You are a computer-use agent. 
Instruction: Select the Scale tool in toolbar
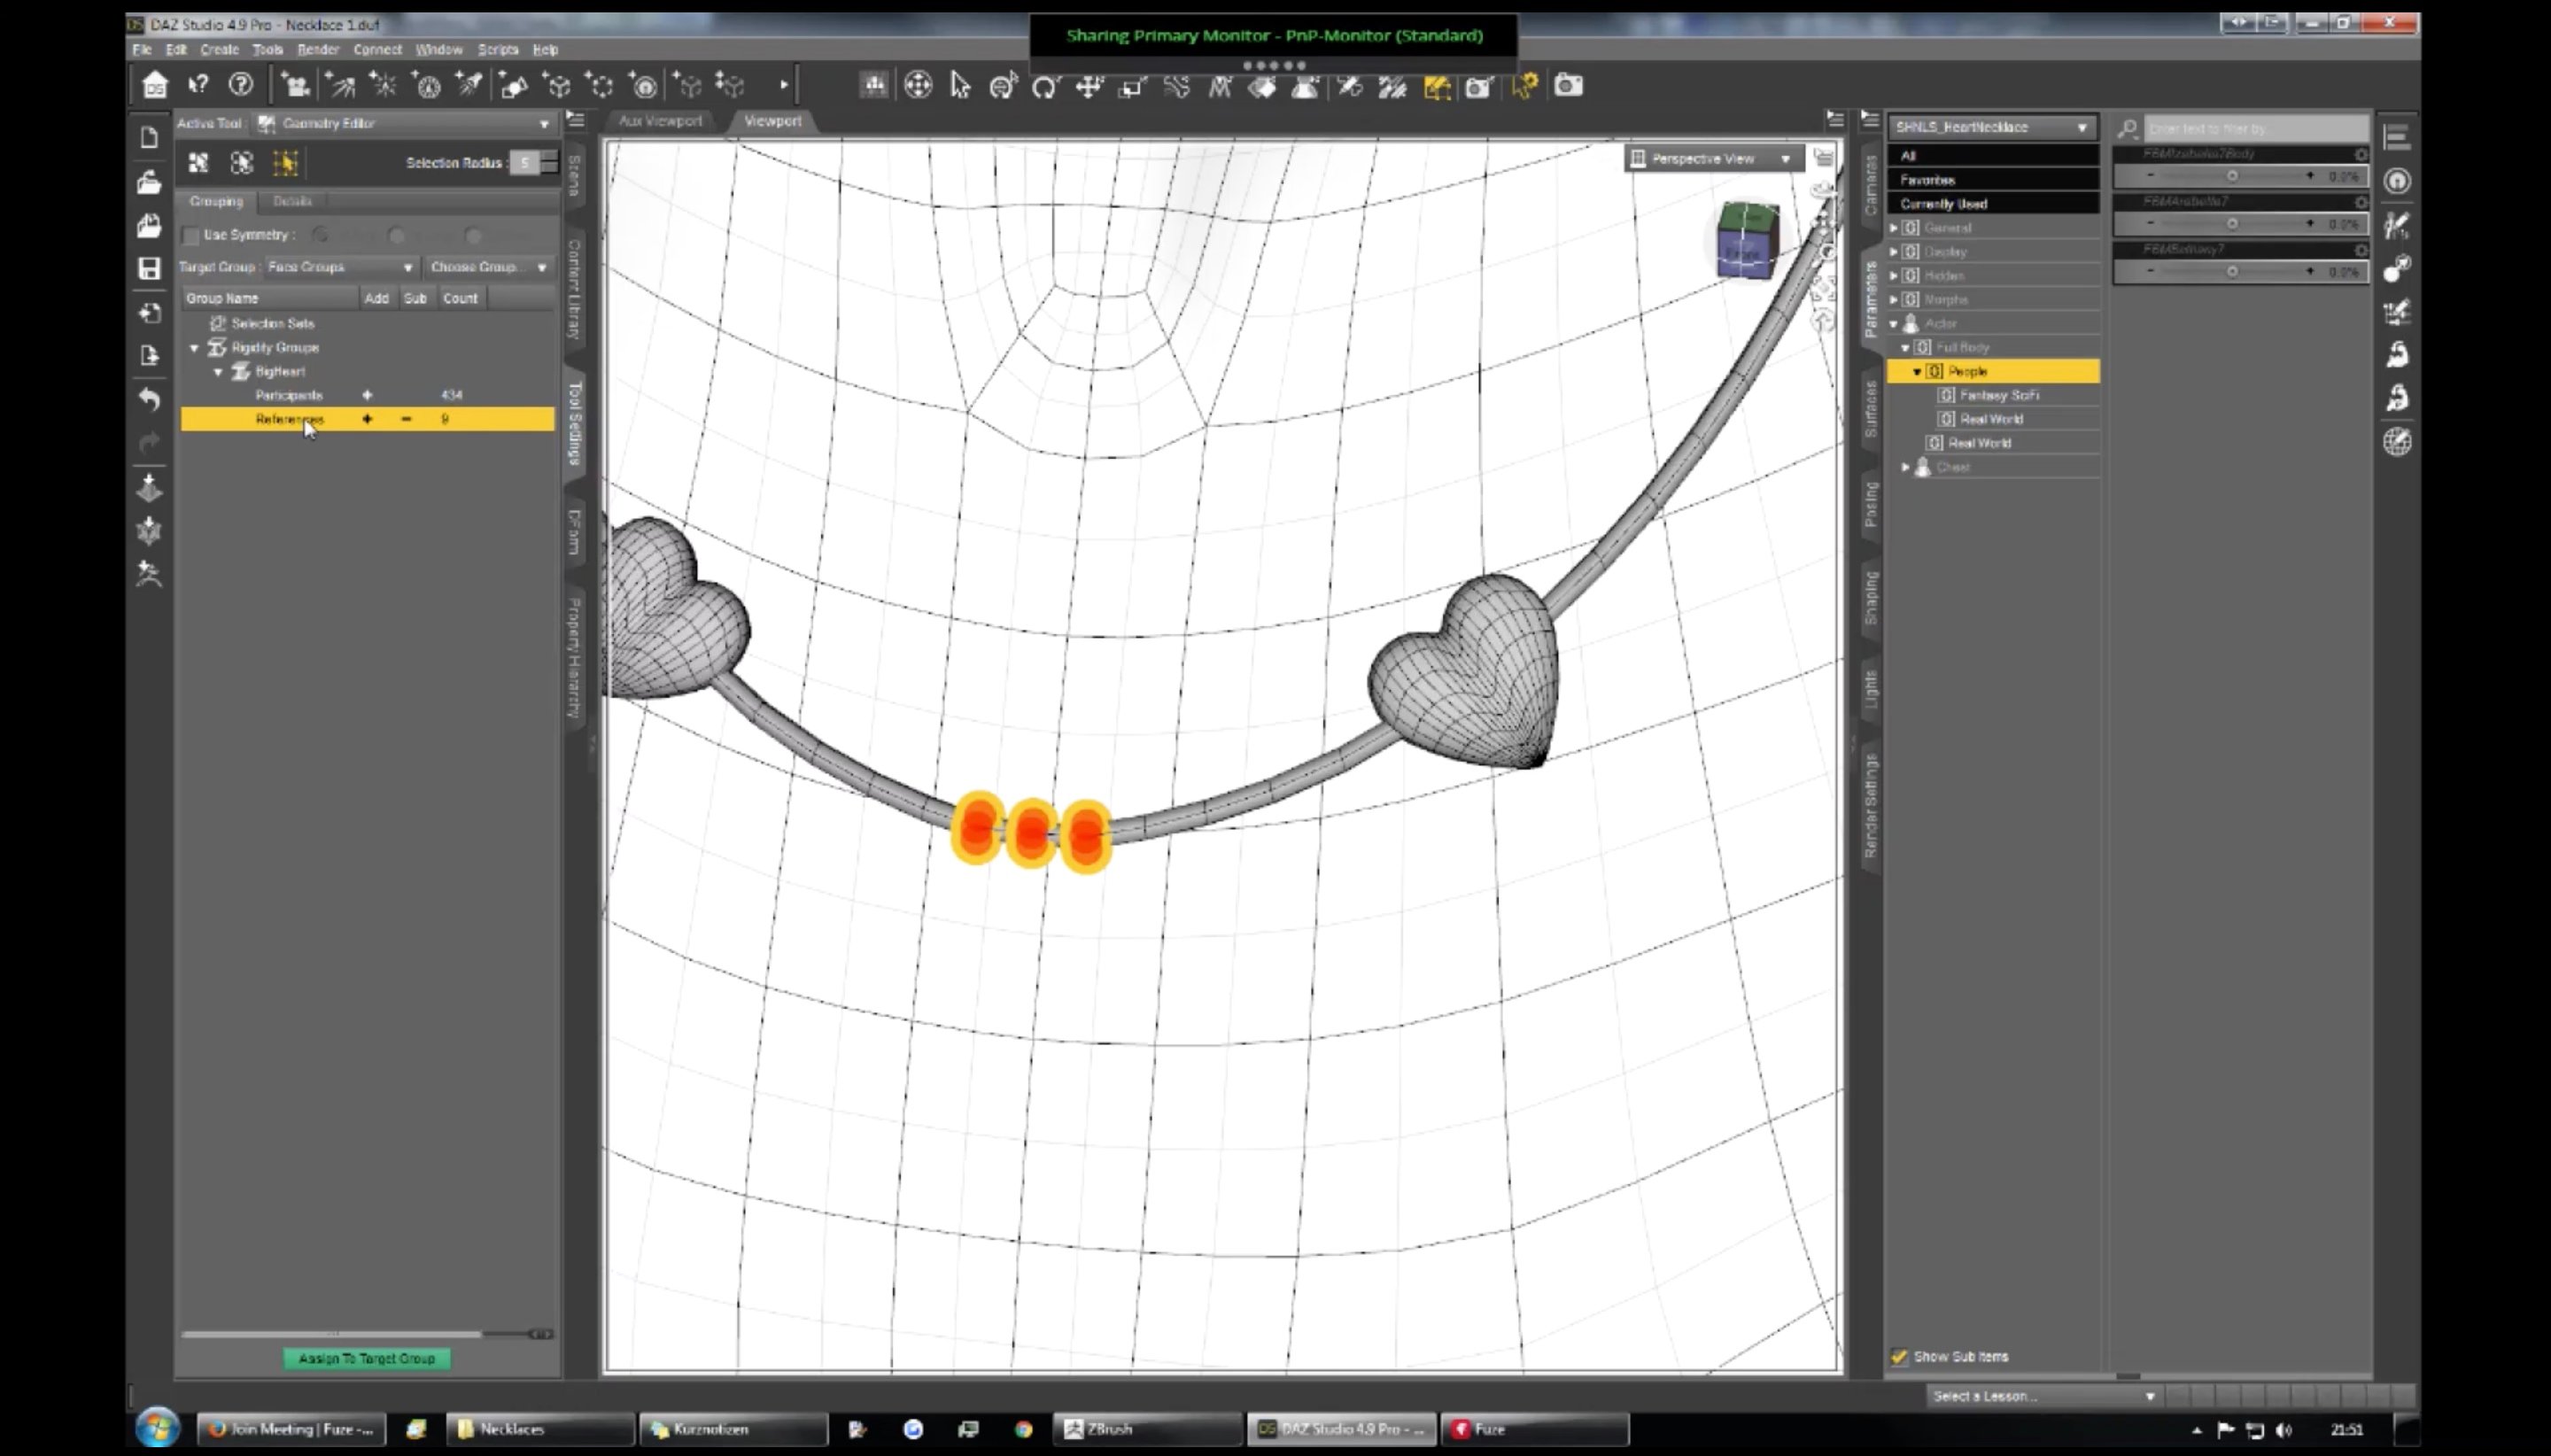(x=1132, y=86)
